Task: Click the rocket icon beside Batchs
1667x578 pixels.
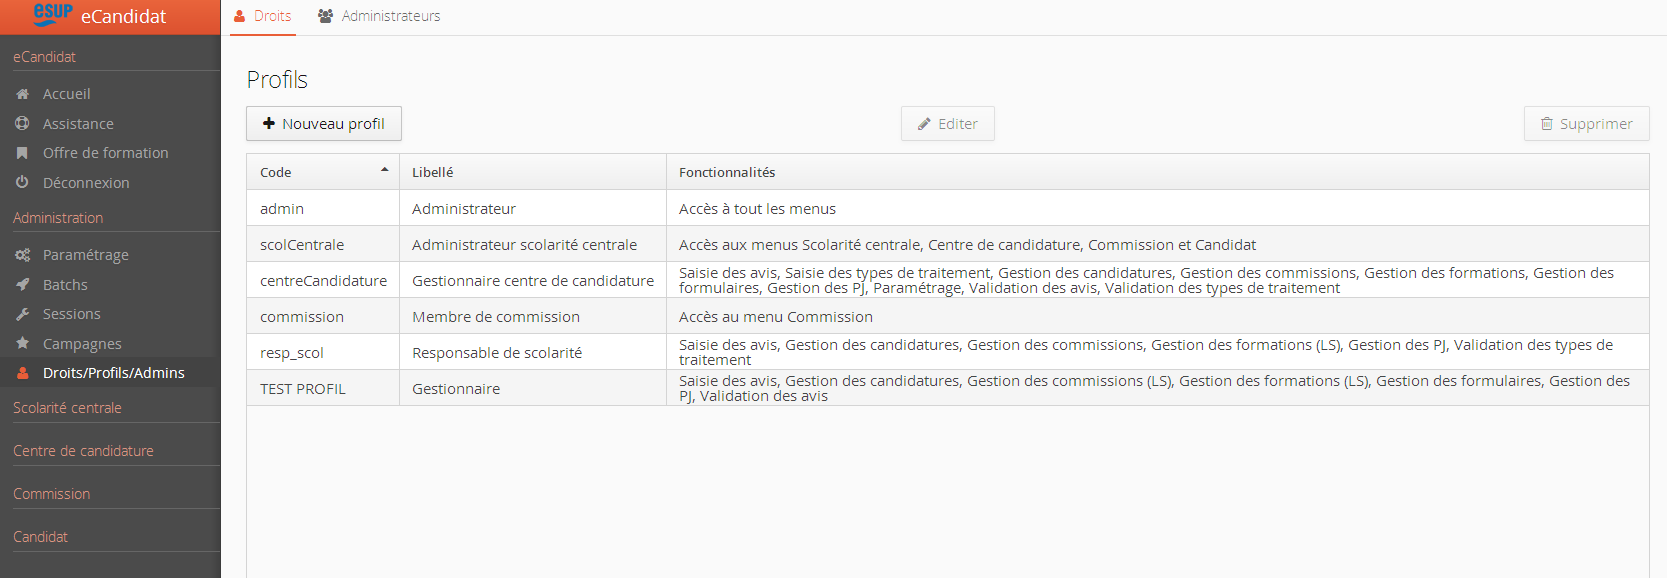Action: click(x=22, y=285)
